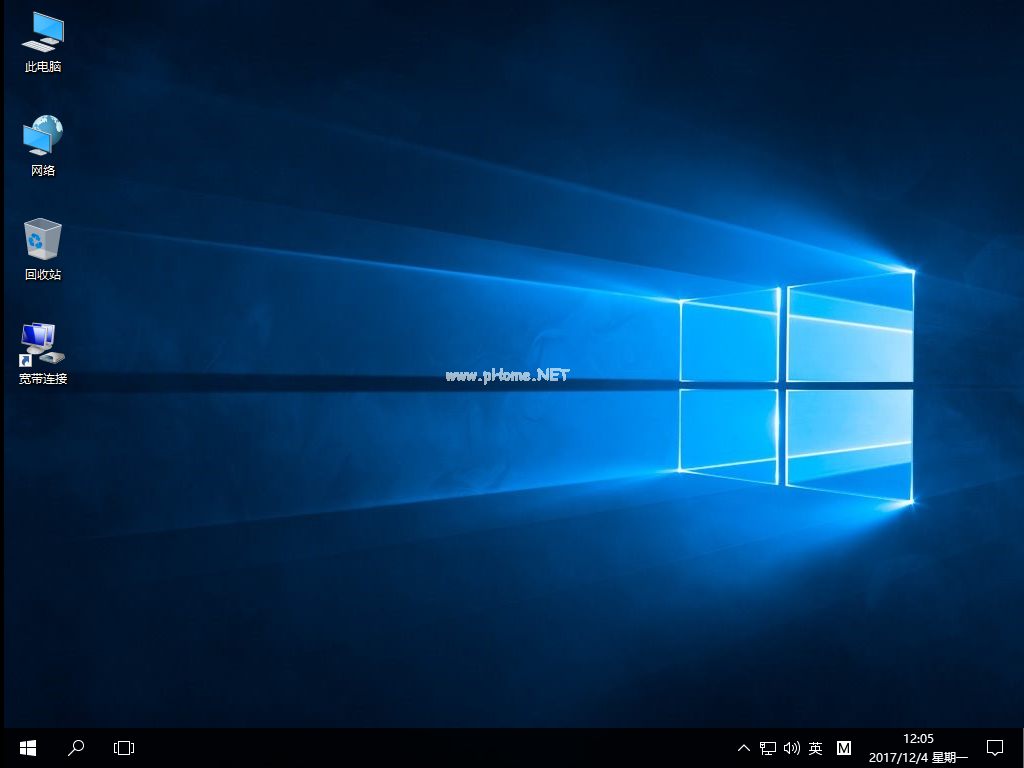Screen dimensions: 1024x768
Task: Click the 宽带连接 text label
Action: [x=43, y=379]
